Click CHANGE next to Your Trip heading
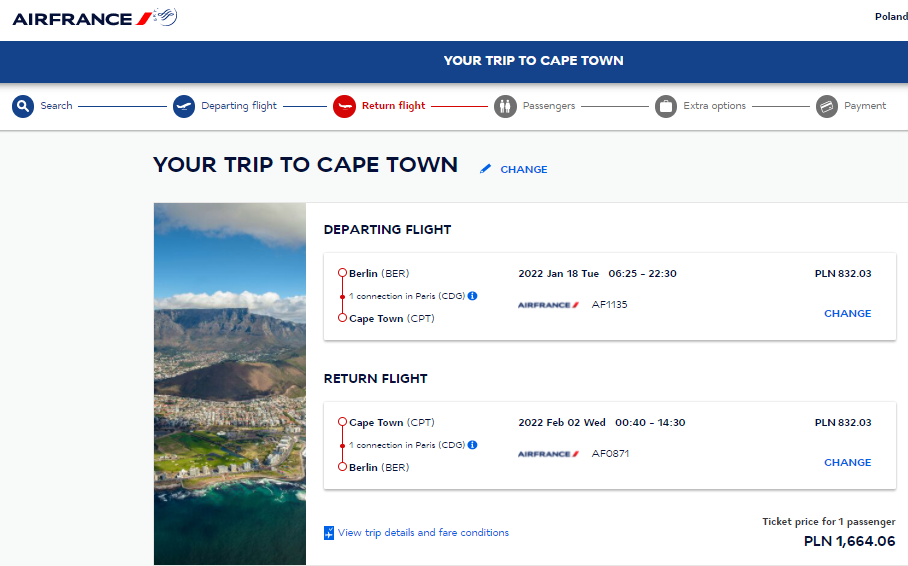This screenshot has height=566, width=908. 523,169
